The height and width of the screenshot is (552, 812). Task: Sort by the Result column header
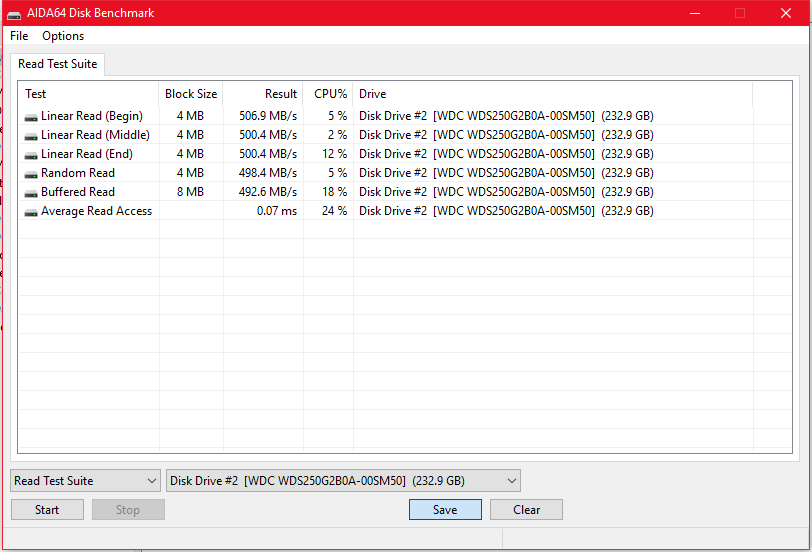[x=263, y=94]
